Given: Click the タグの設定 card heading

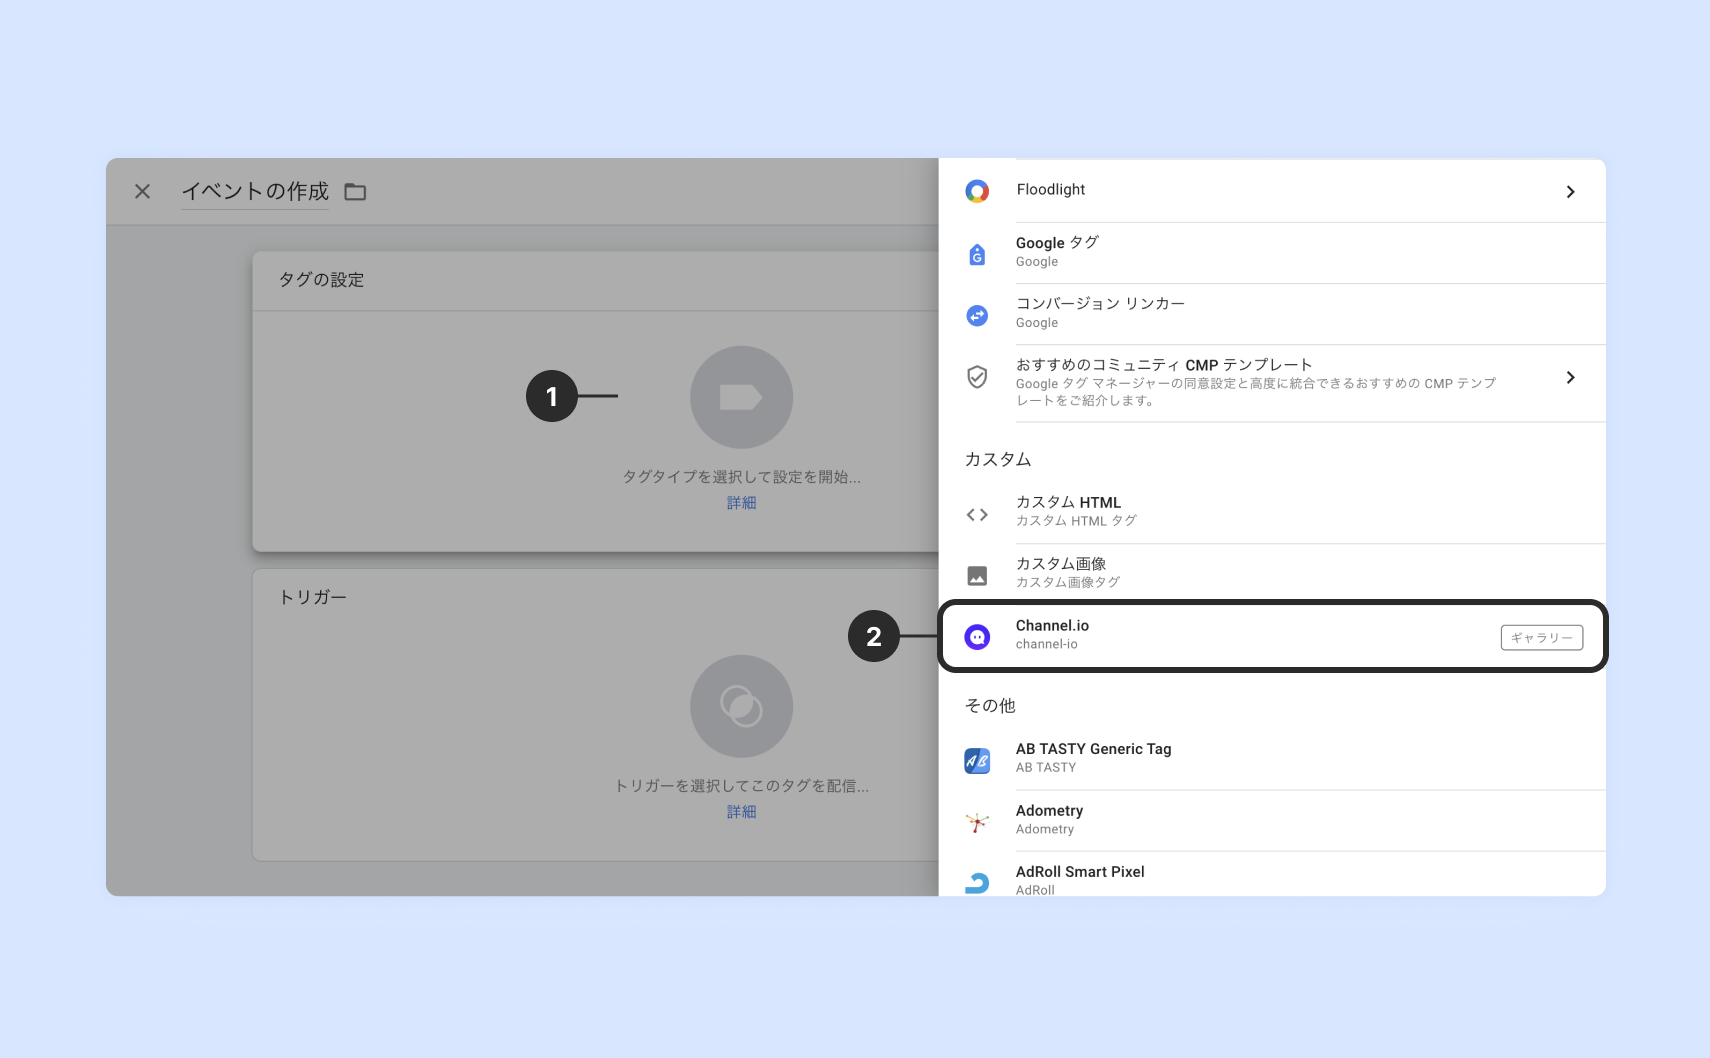Looking at the screenshot, I should 321,280.
